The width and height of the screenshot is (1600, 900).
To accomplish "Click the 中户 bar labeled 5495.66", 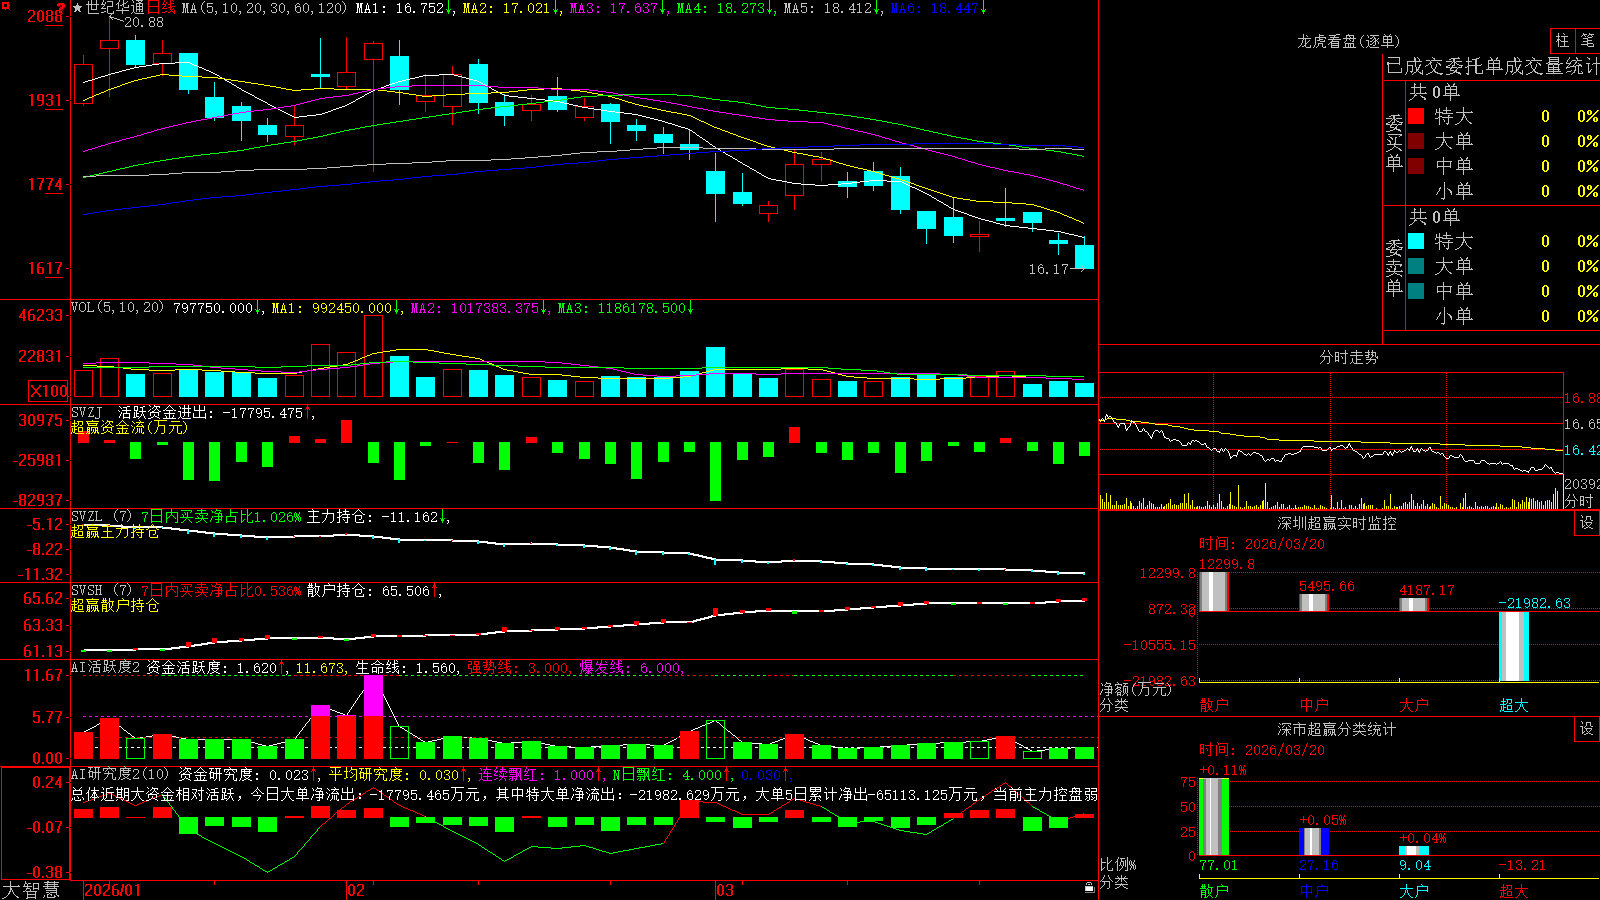I will tap(1314, 602).
